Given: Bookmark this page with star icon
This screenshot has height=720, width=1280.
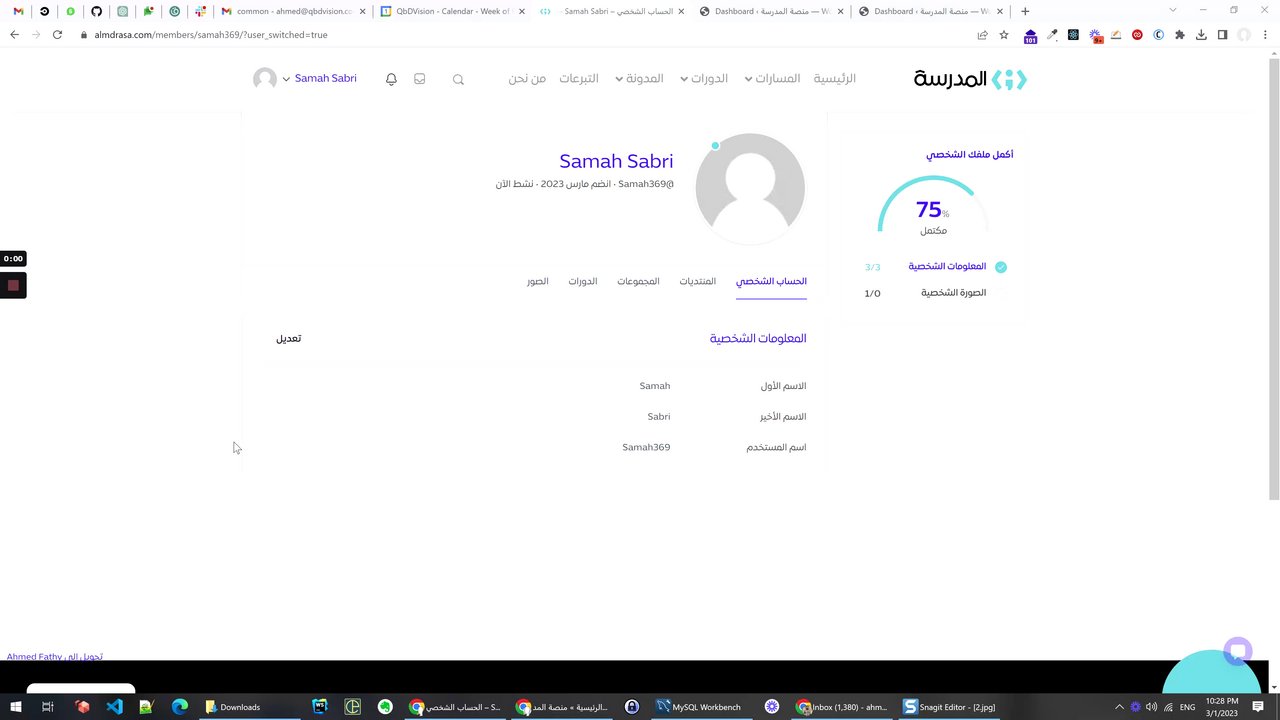Looking at the screenshot, I should [x=1004, y=34].
